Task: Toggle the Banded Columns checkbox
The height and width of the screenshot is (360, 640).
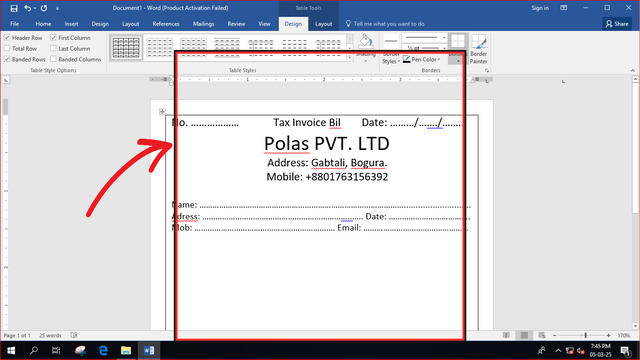Action: [x=53, y=59]
